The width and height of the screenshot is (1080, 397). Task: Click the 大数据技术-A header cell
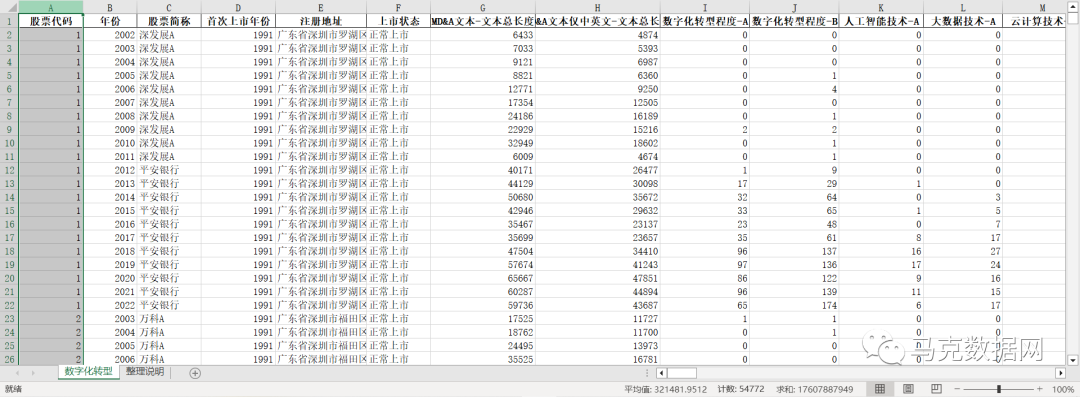pos(963,21)
